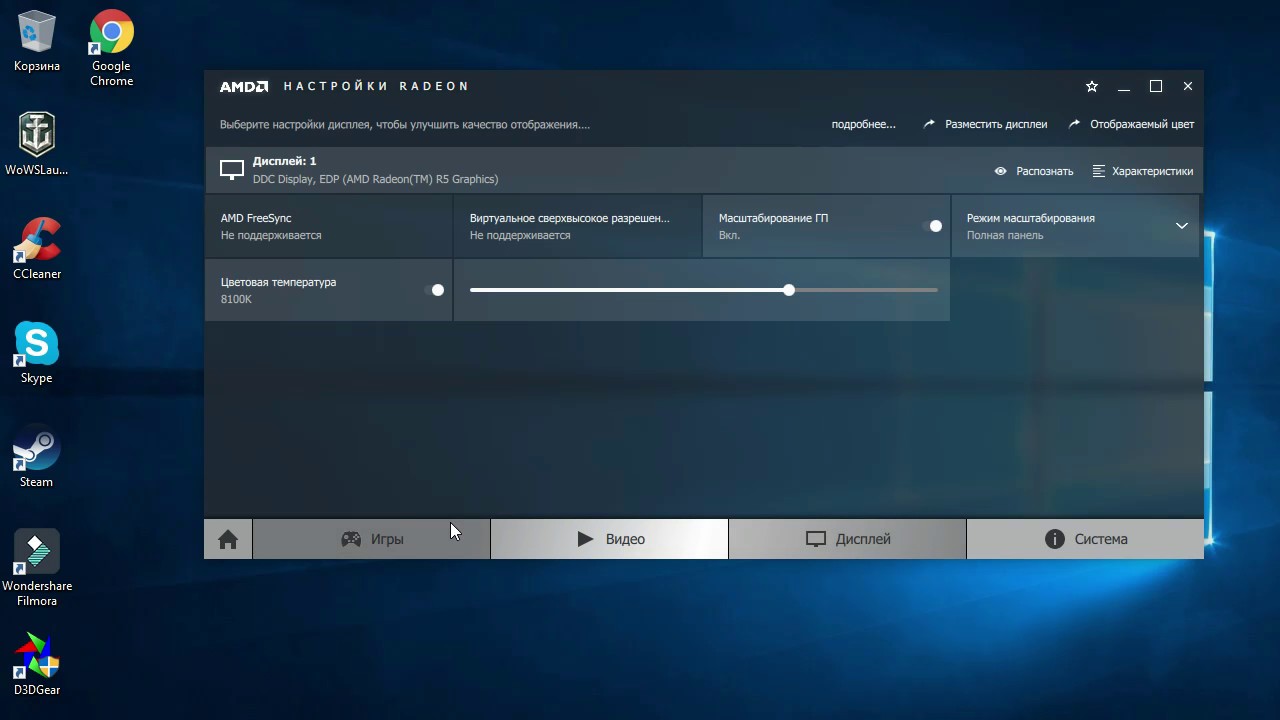Switch to the Видео tab
The image size is (1280, 720).
[x=609, y=539]
